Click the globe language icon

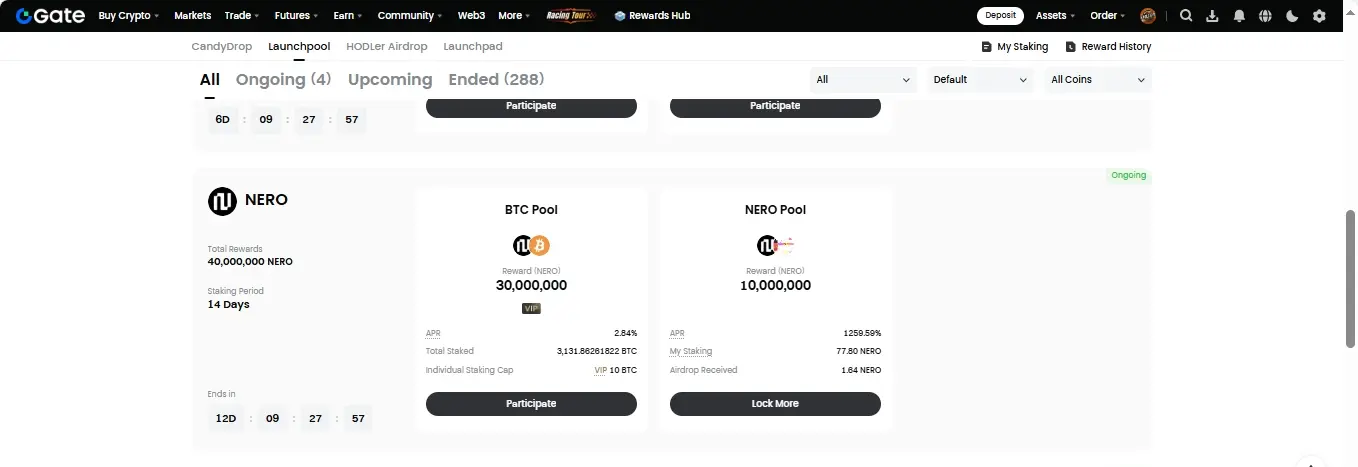[1266, 16]
